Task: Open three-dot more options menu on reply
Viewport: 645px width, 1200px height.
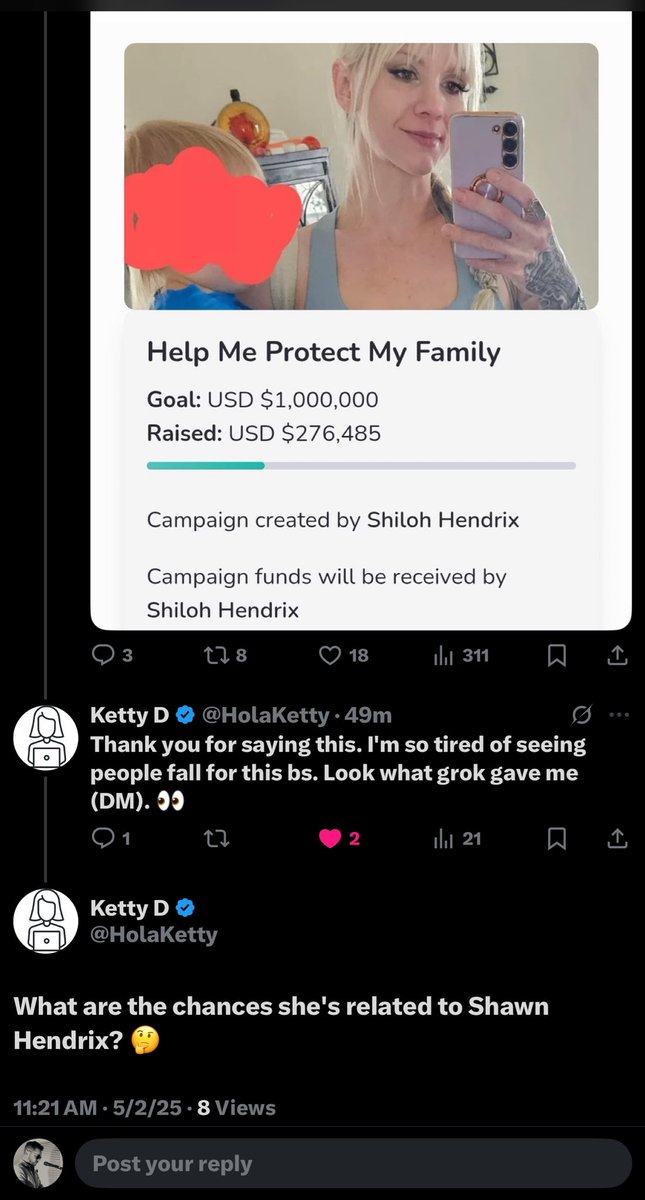Action: pos(619,714)
